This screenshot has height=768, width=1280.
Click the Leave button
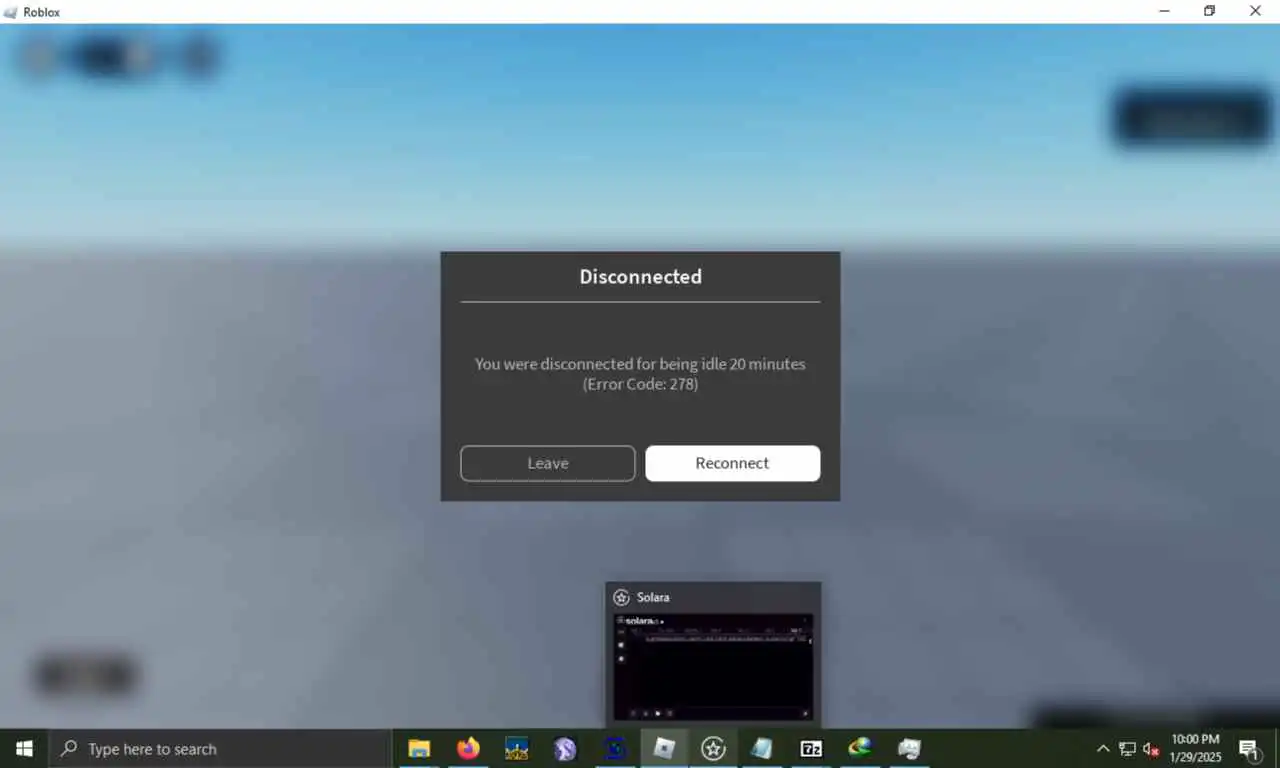[x=547, y=463]
